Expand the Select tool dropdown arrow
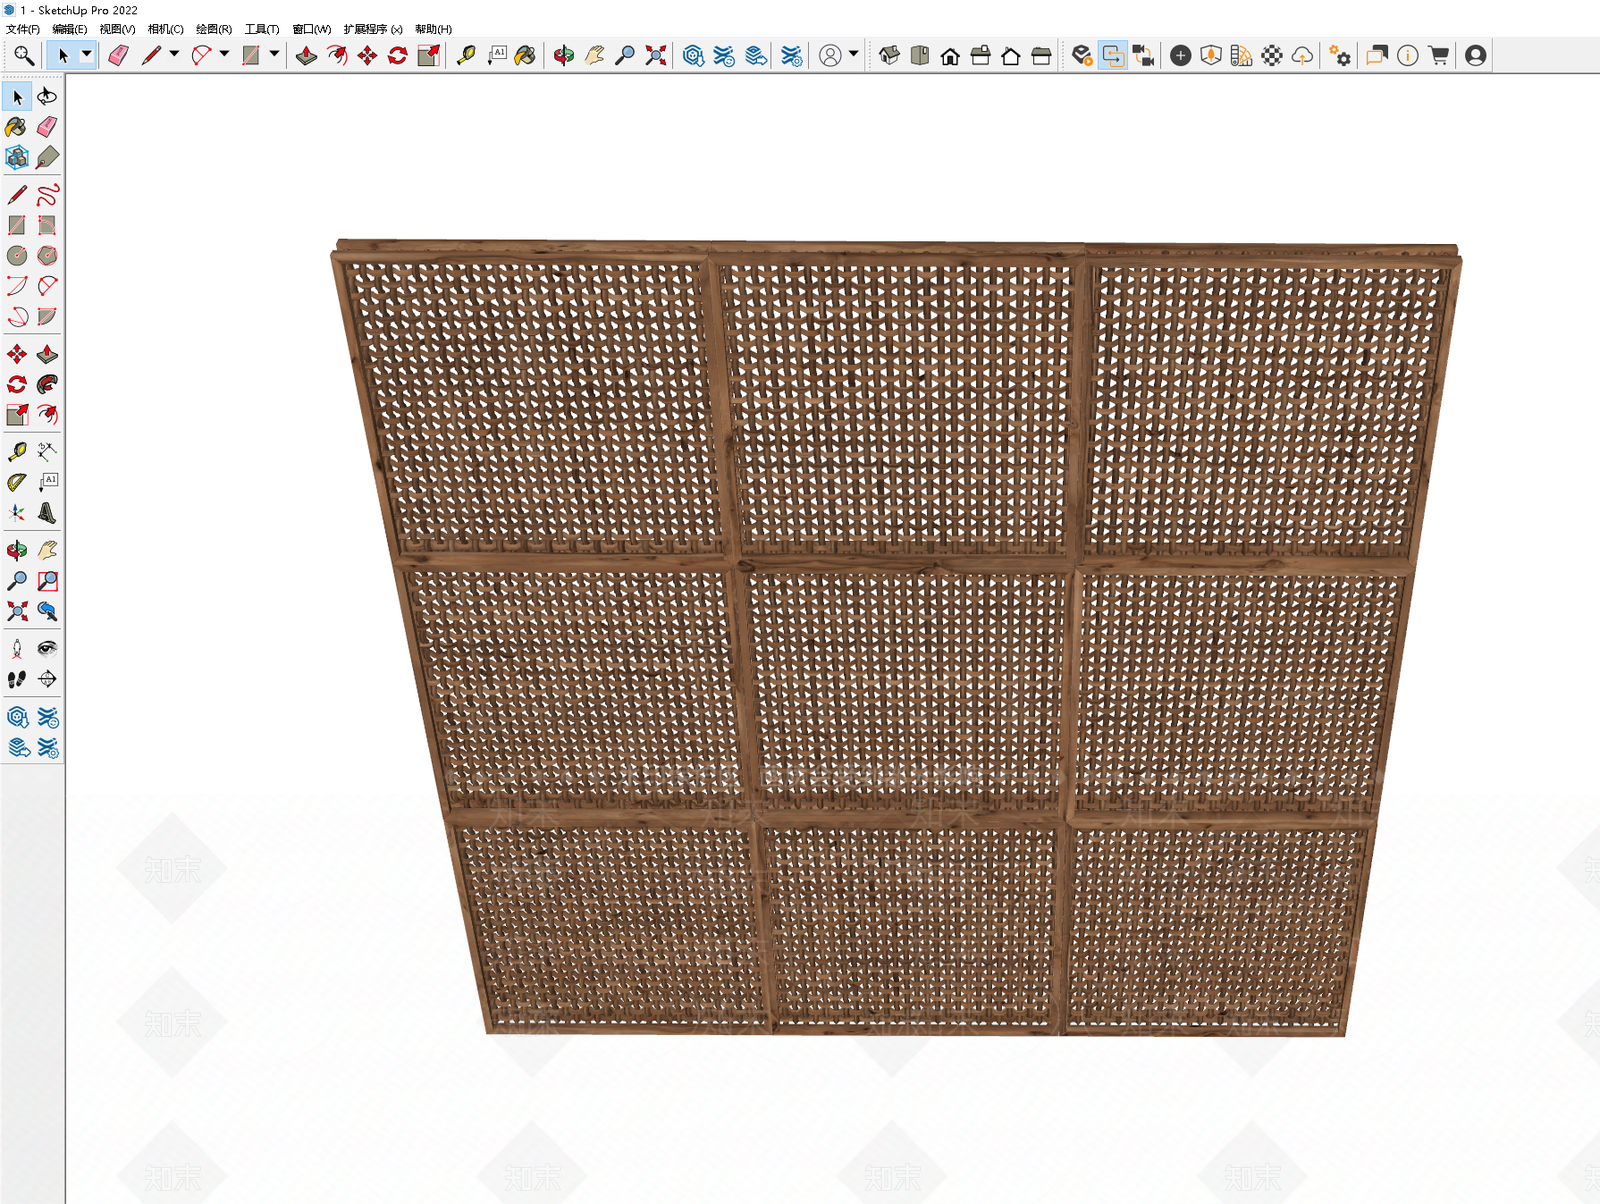 click(87, 55)
